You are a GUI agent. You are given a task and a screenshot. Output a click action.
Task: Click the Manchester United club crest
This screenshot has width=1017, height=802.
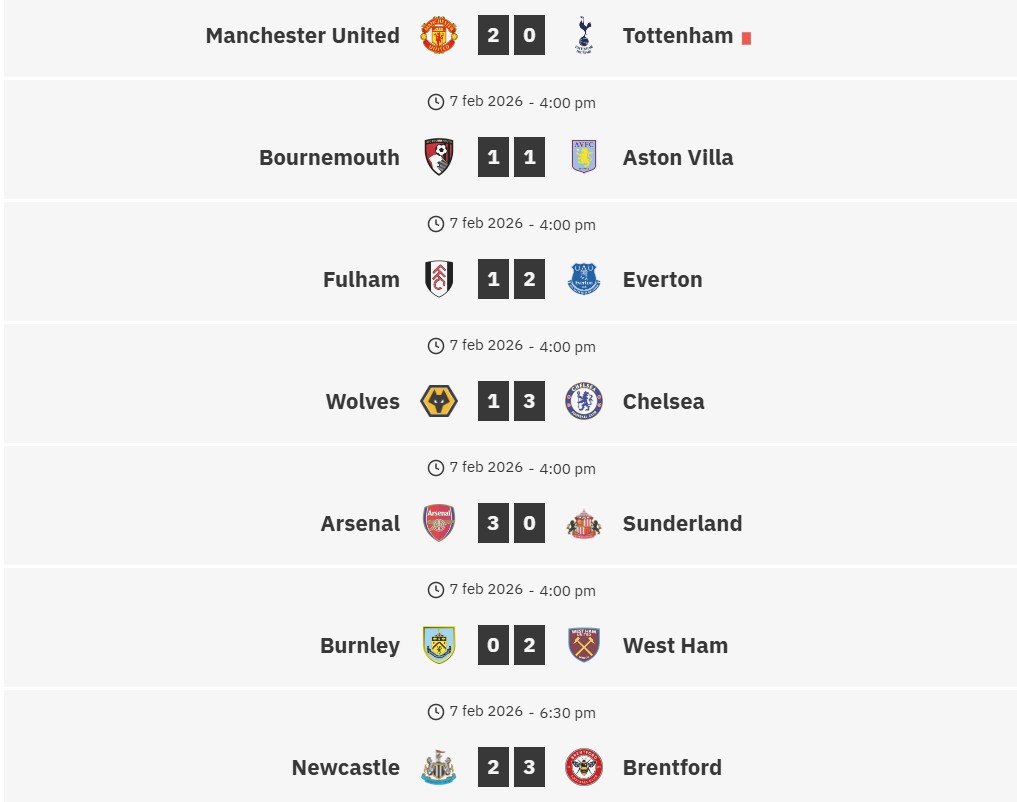pyautogui.click(x=438, y=35)
